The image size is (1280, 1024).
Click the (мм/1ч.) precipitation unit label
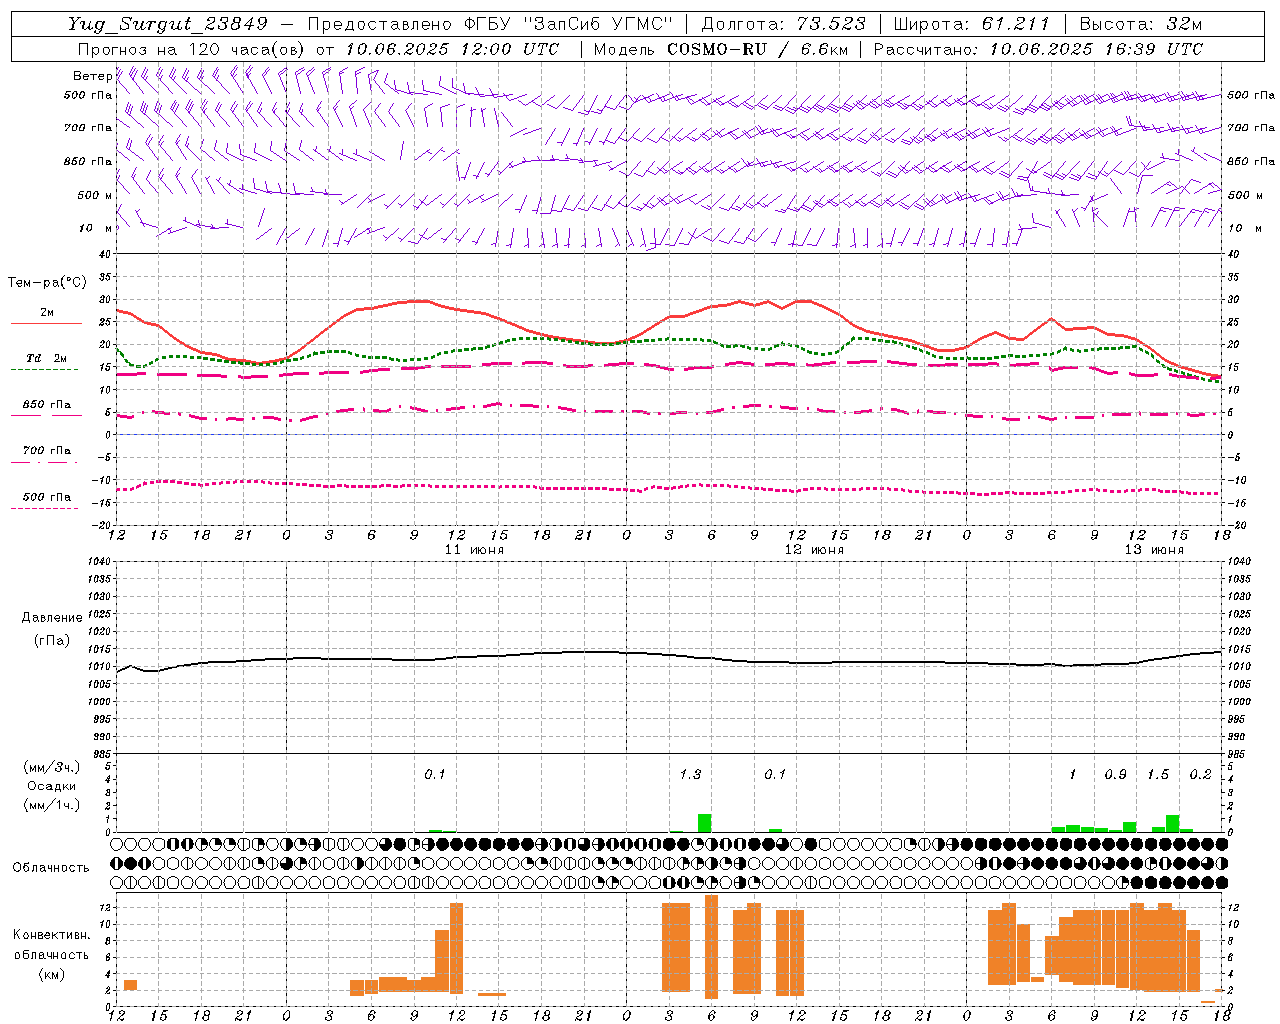(51, 805)
